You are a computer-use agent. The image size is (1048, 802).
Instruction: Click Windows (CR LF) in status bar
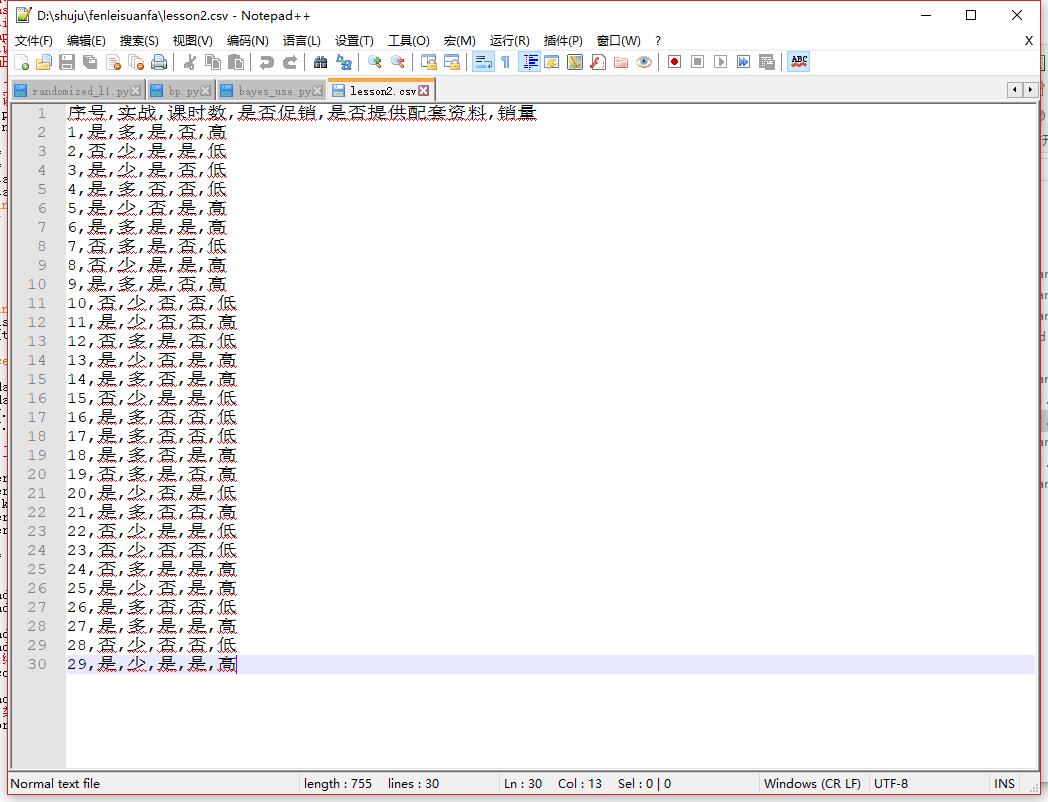point(812,783)
